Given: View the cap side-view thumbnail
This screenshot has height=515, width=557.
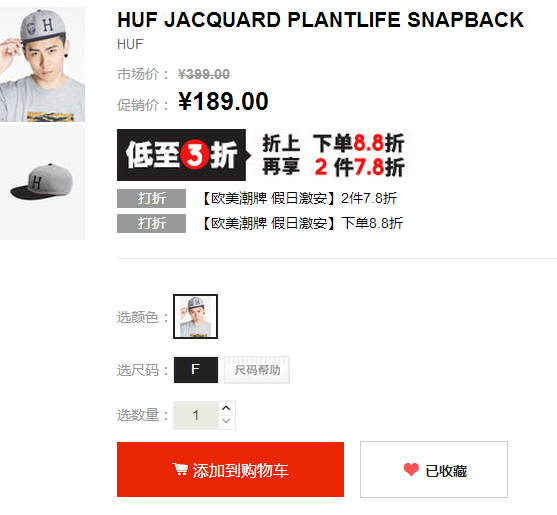Looking at the screenshot, I should coord(42,183).
